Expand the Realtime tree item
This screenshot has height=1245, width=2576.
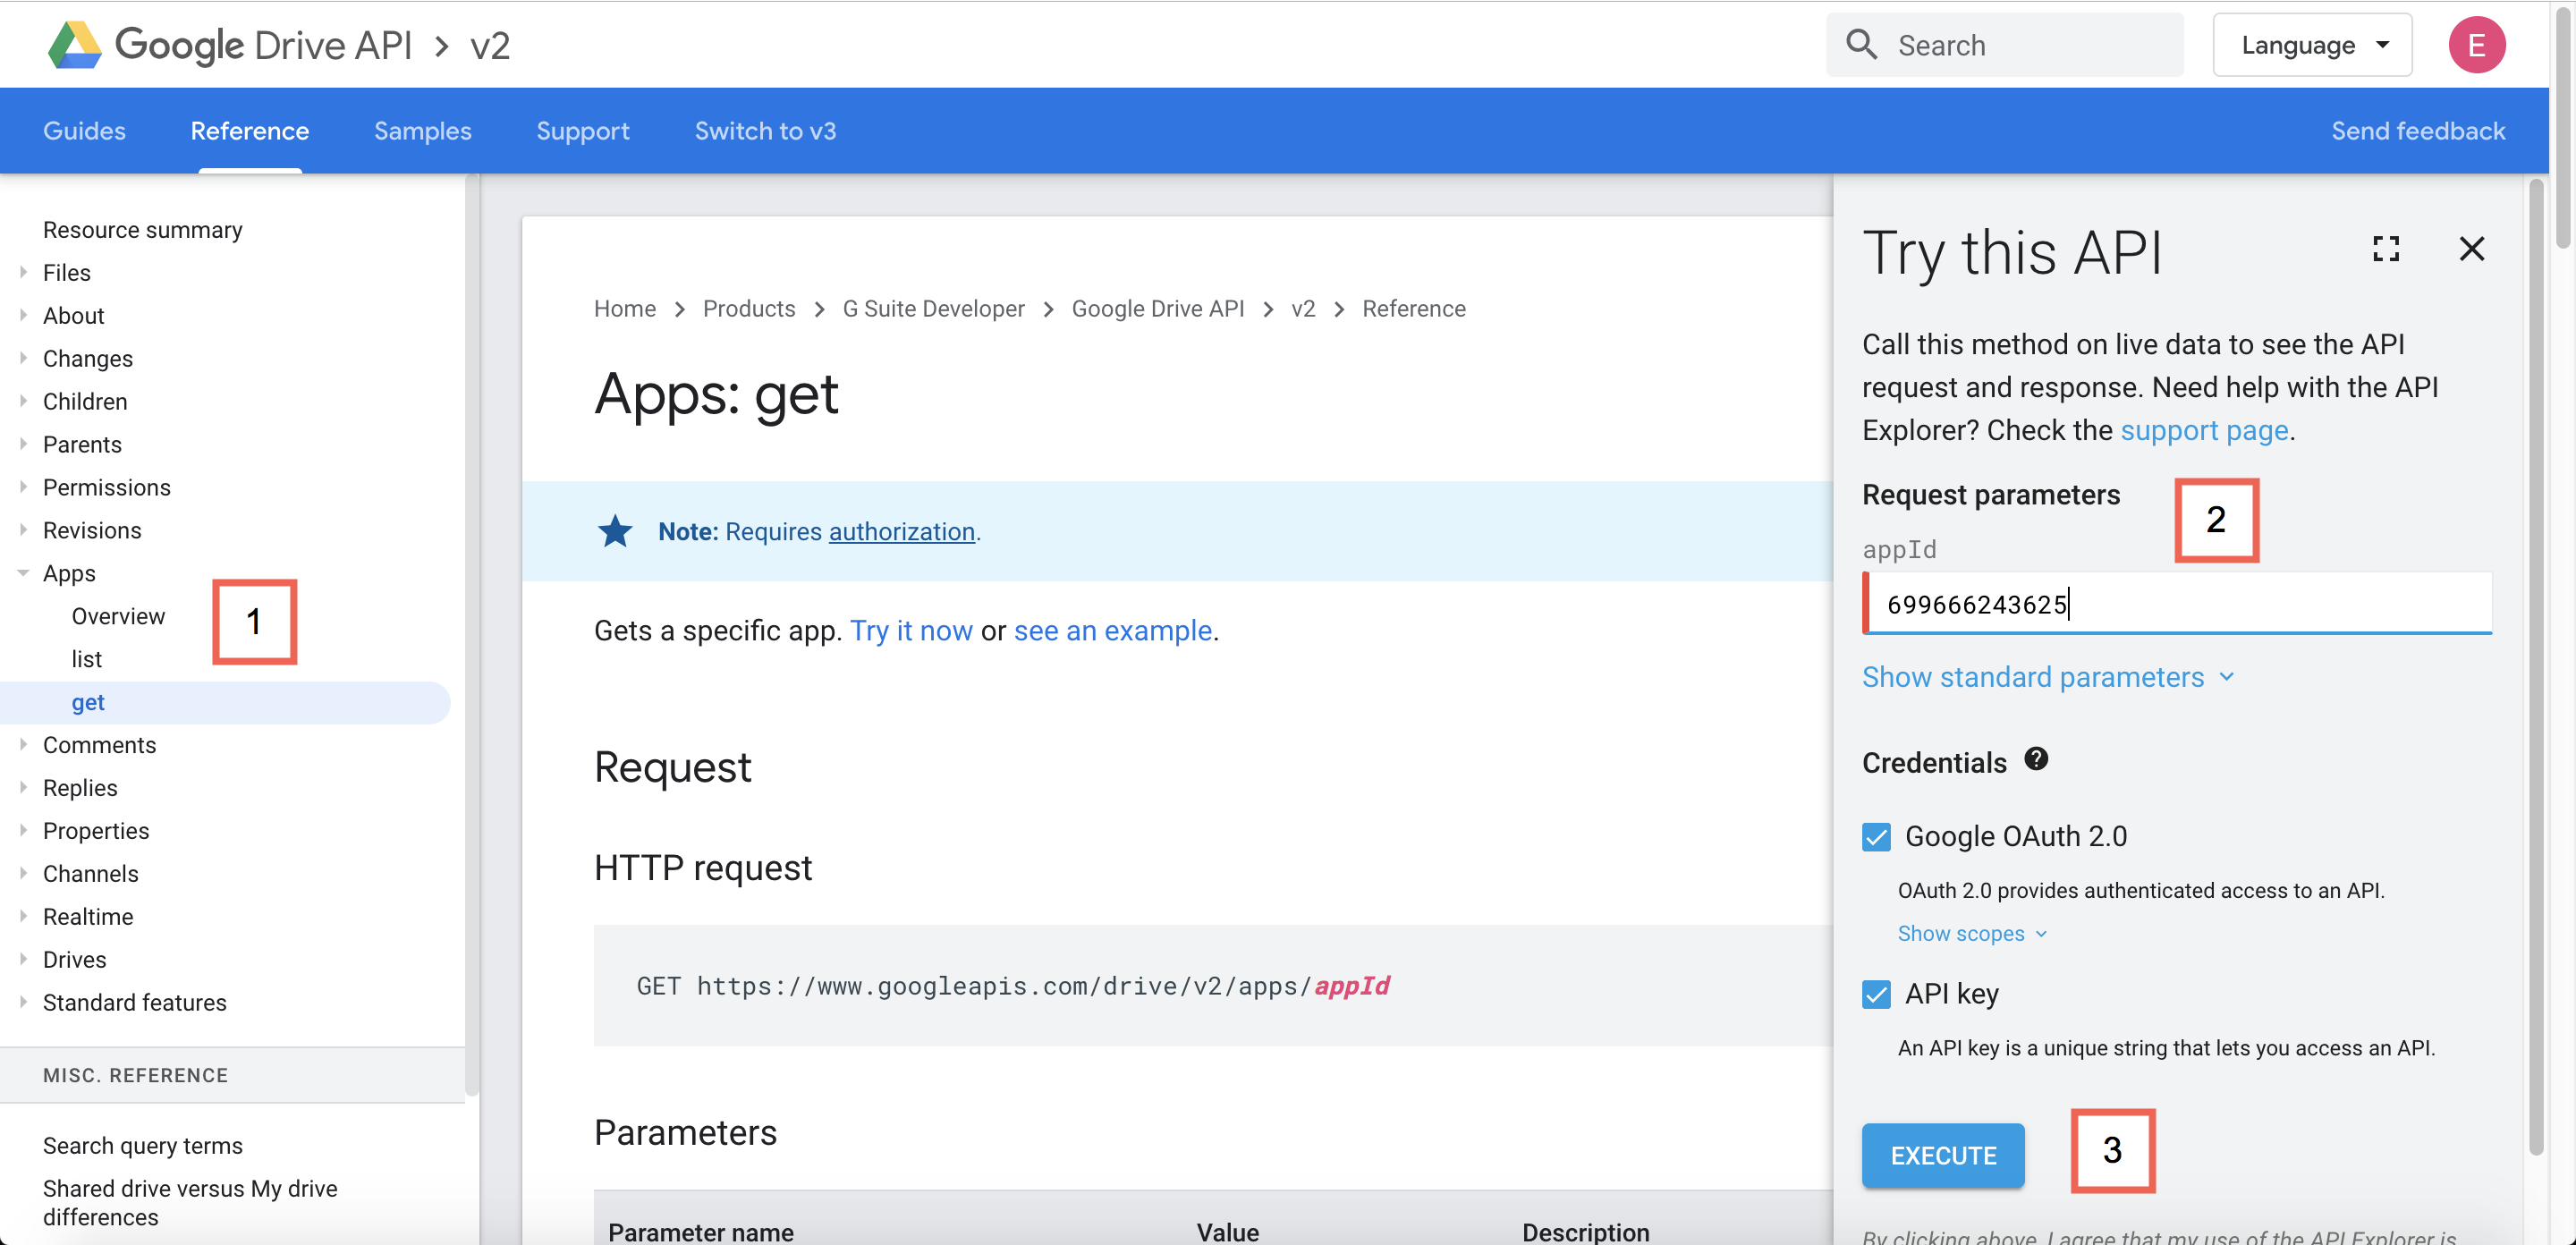point(23,916)
